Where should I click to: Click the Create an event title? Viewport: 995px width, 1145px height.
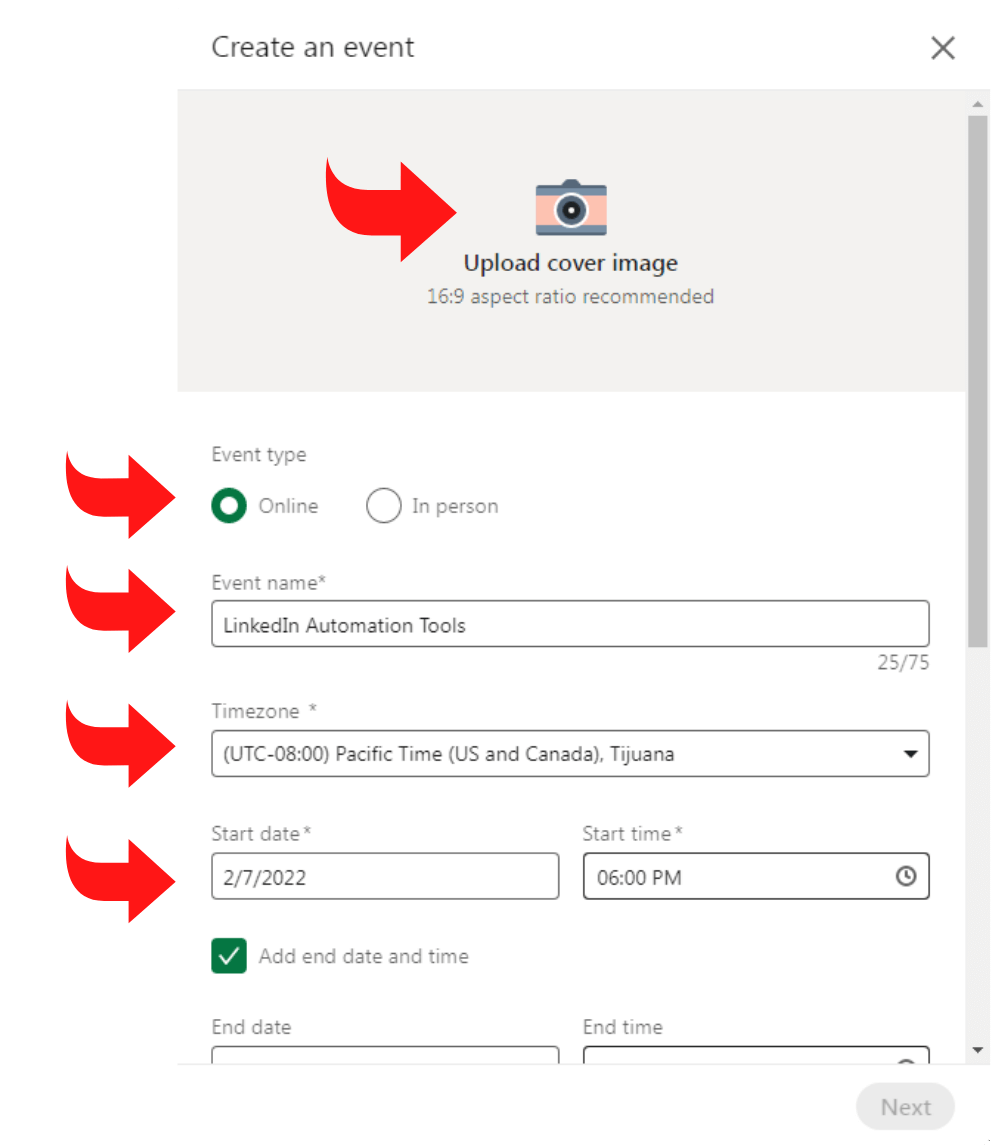pos(312,47)
